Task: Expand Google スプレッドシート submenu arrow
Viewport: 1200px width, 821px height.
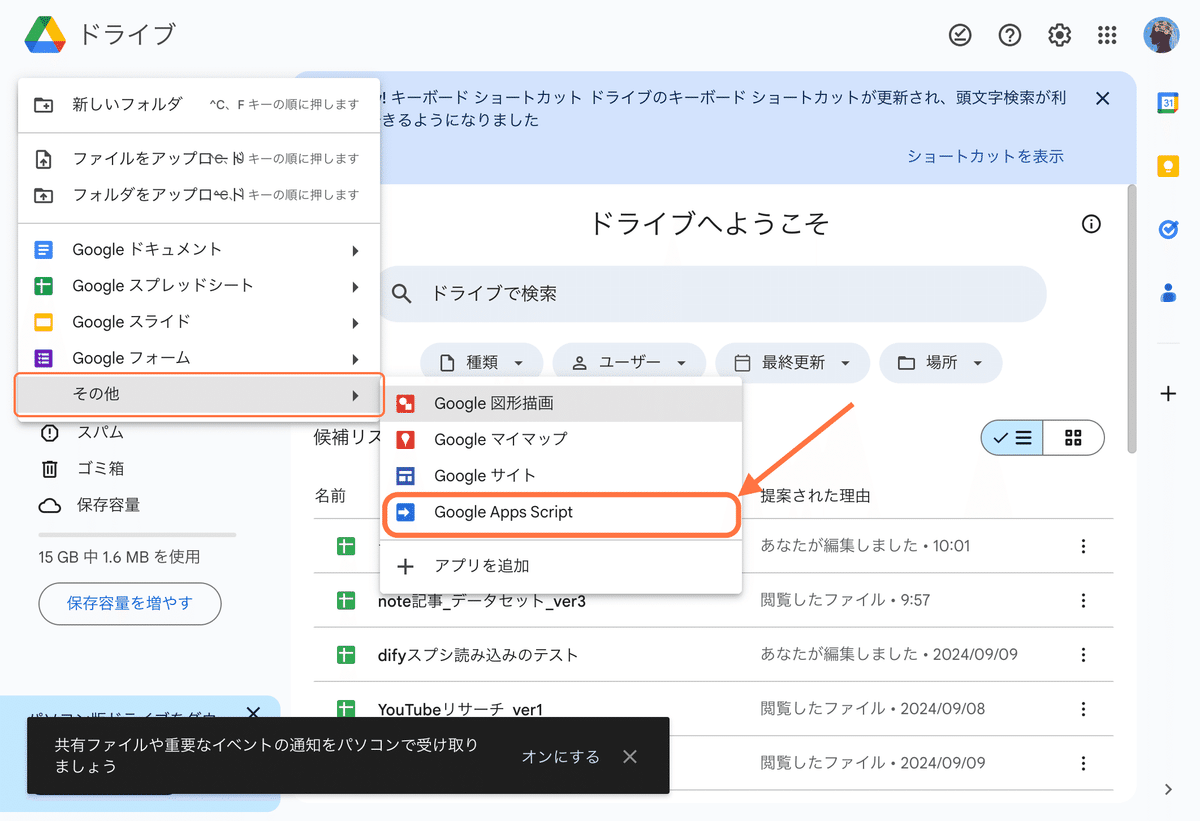Action: [355, 286]
